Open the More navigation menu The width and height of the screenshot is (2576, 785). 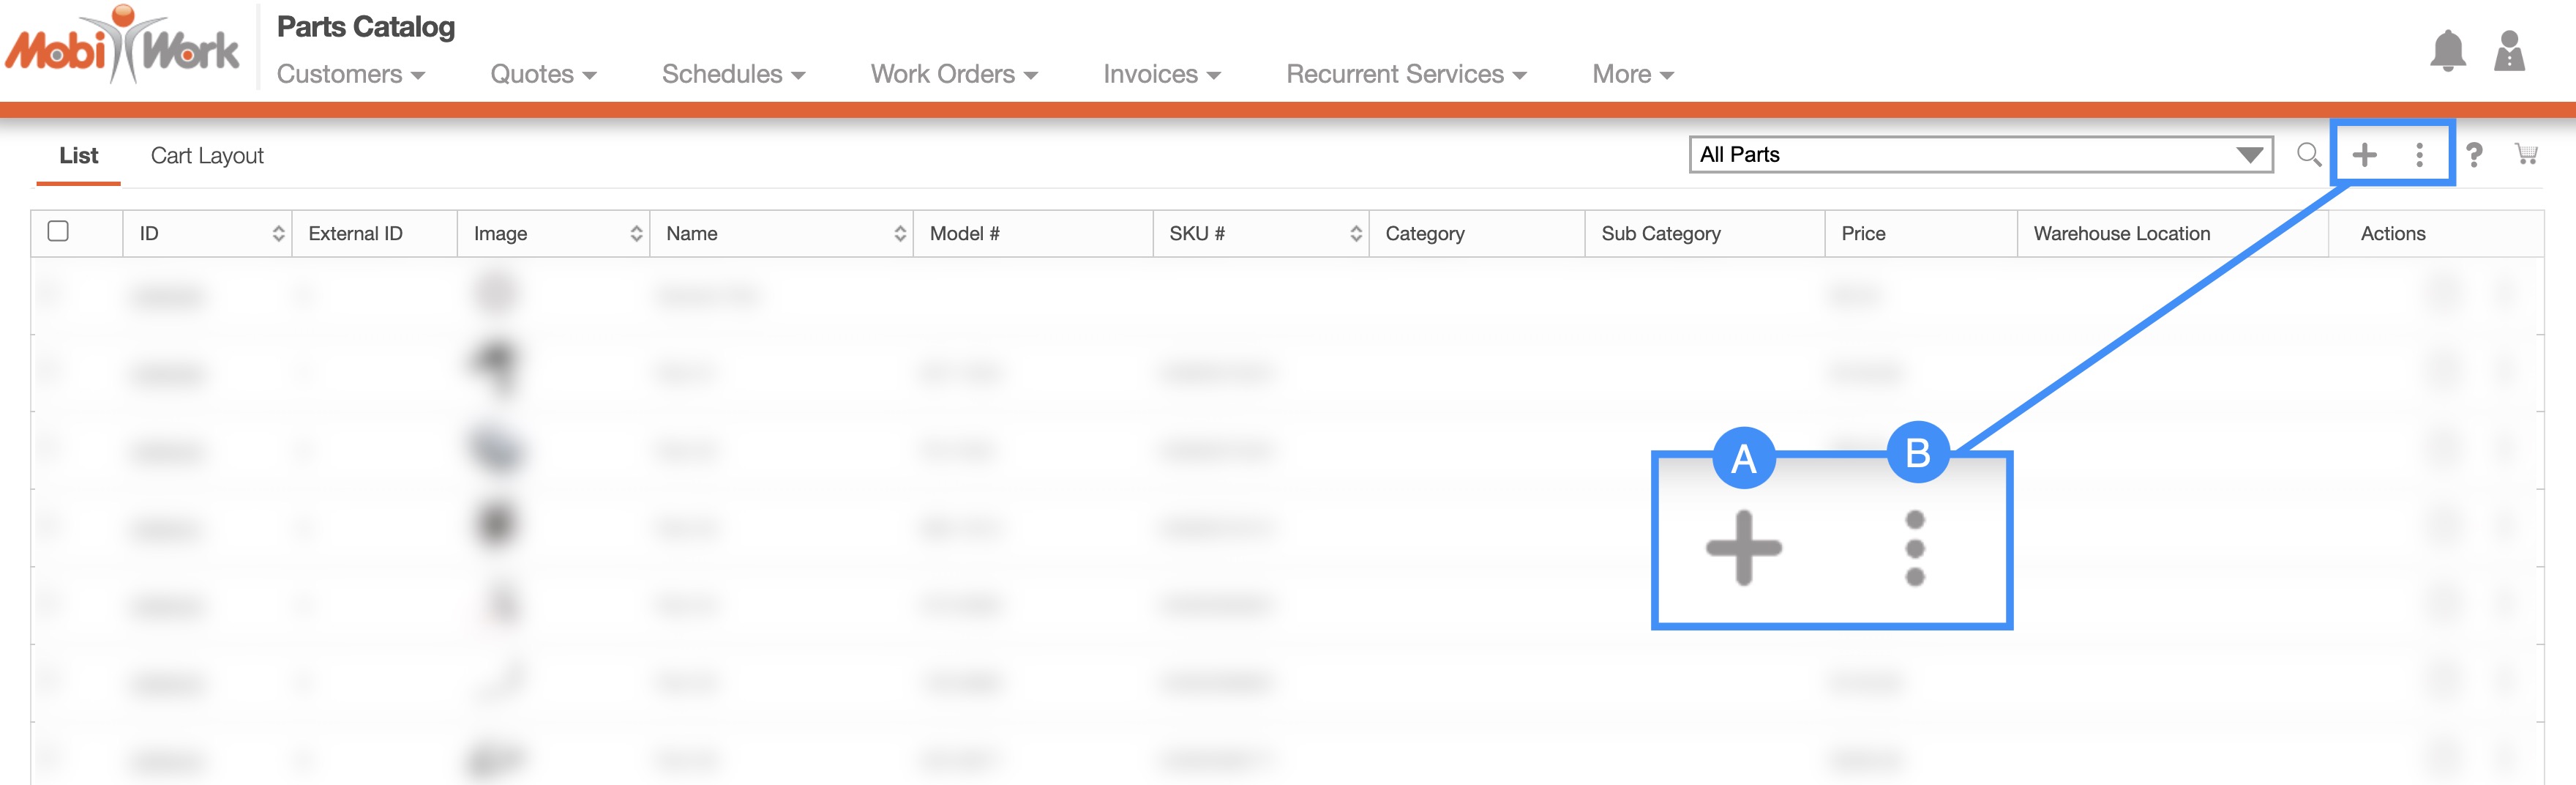click(1632, 74)
